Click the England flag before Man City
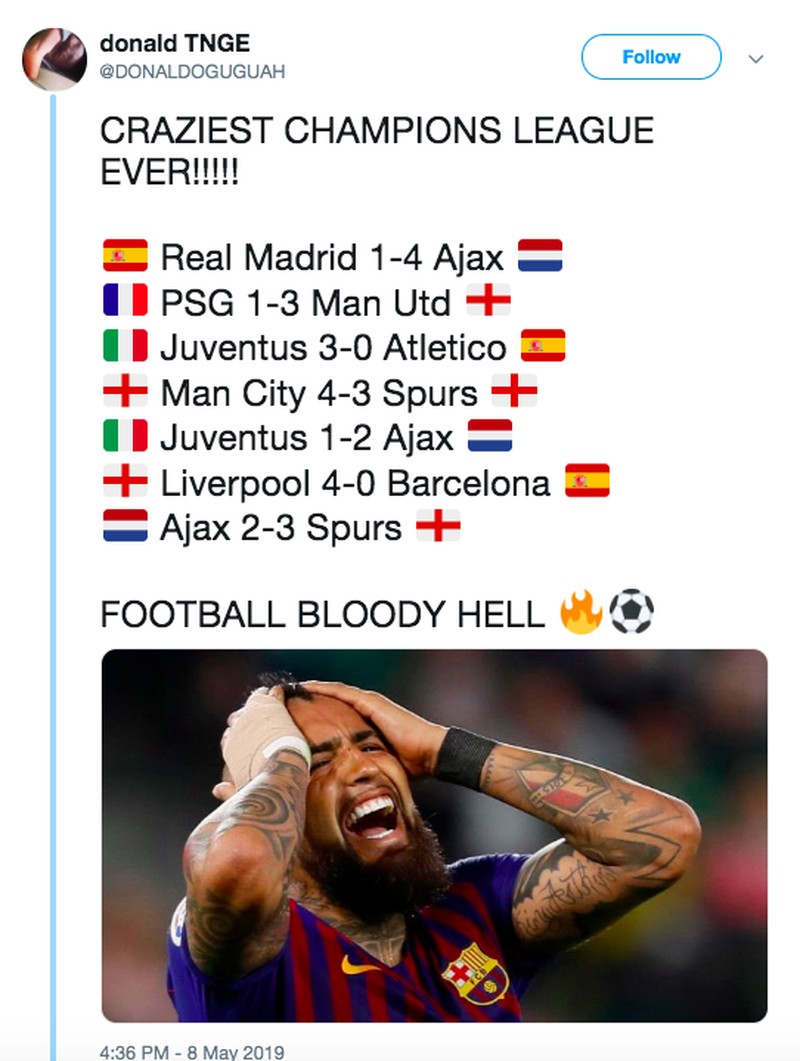 point(125,392)
